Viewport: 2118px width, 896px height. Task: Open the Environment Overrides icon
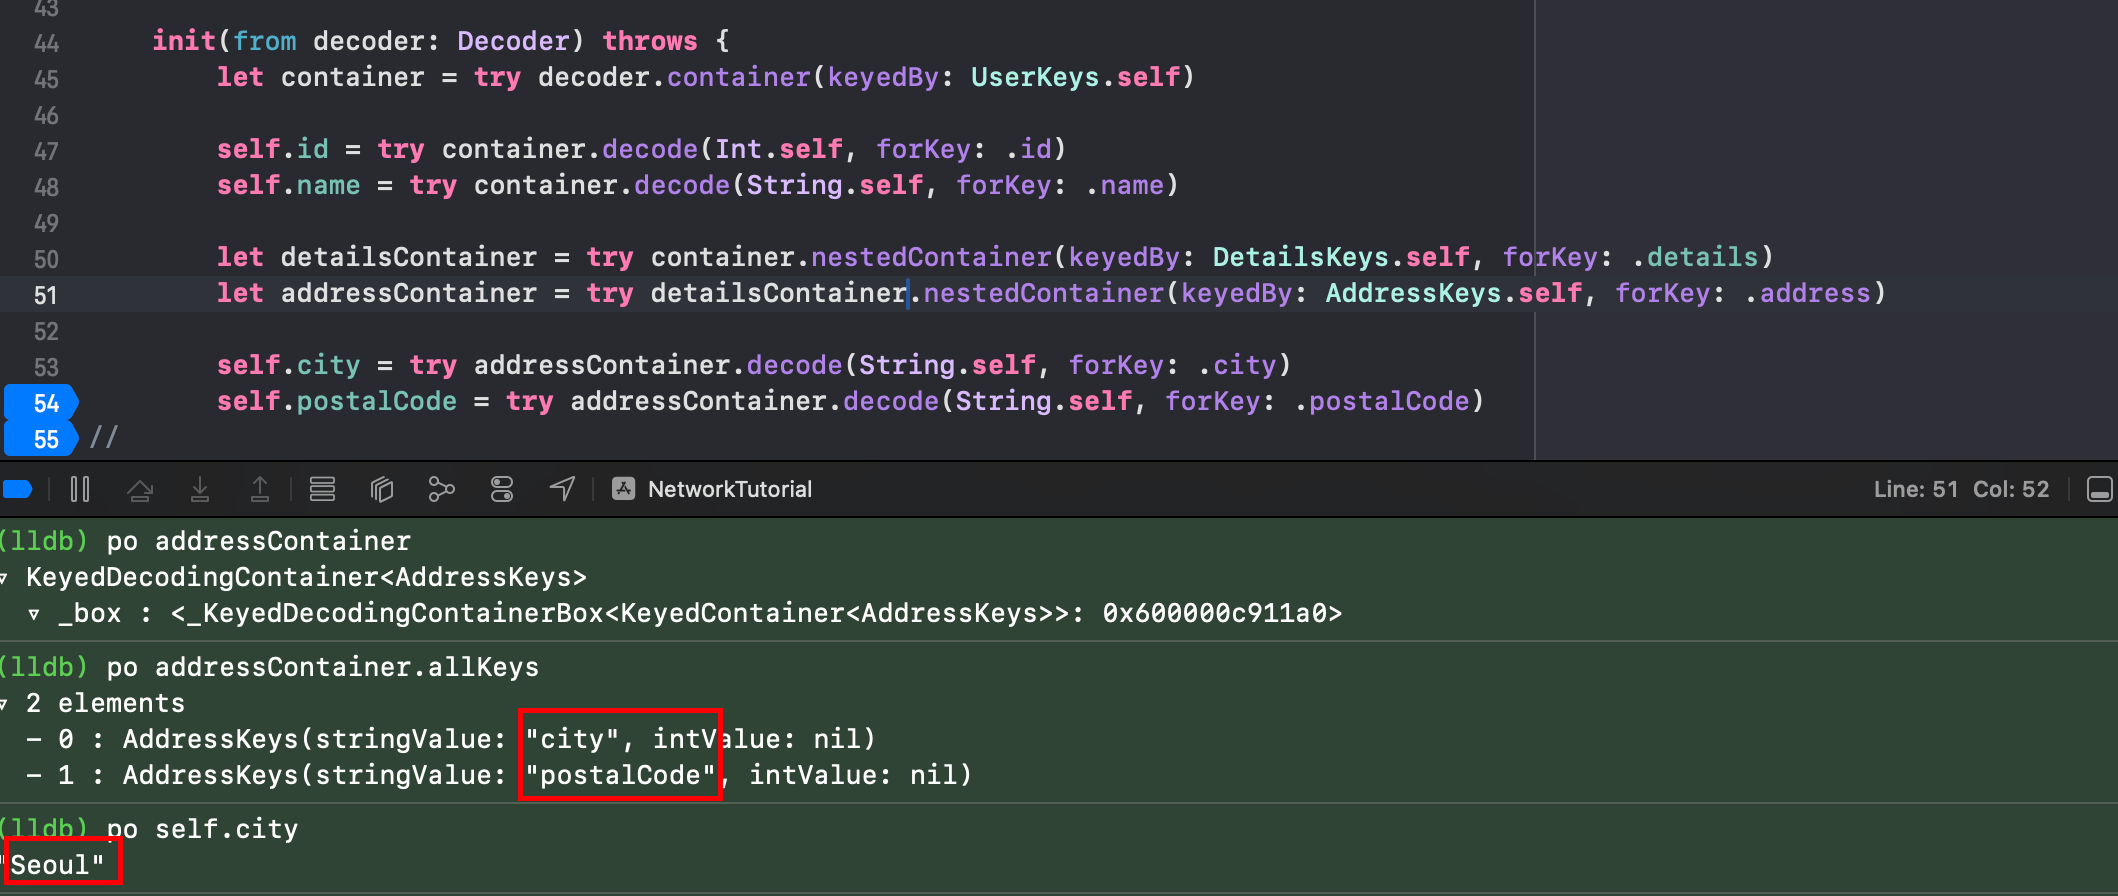[502, 489]
